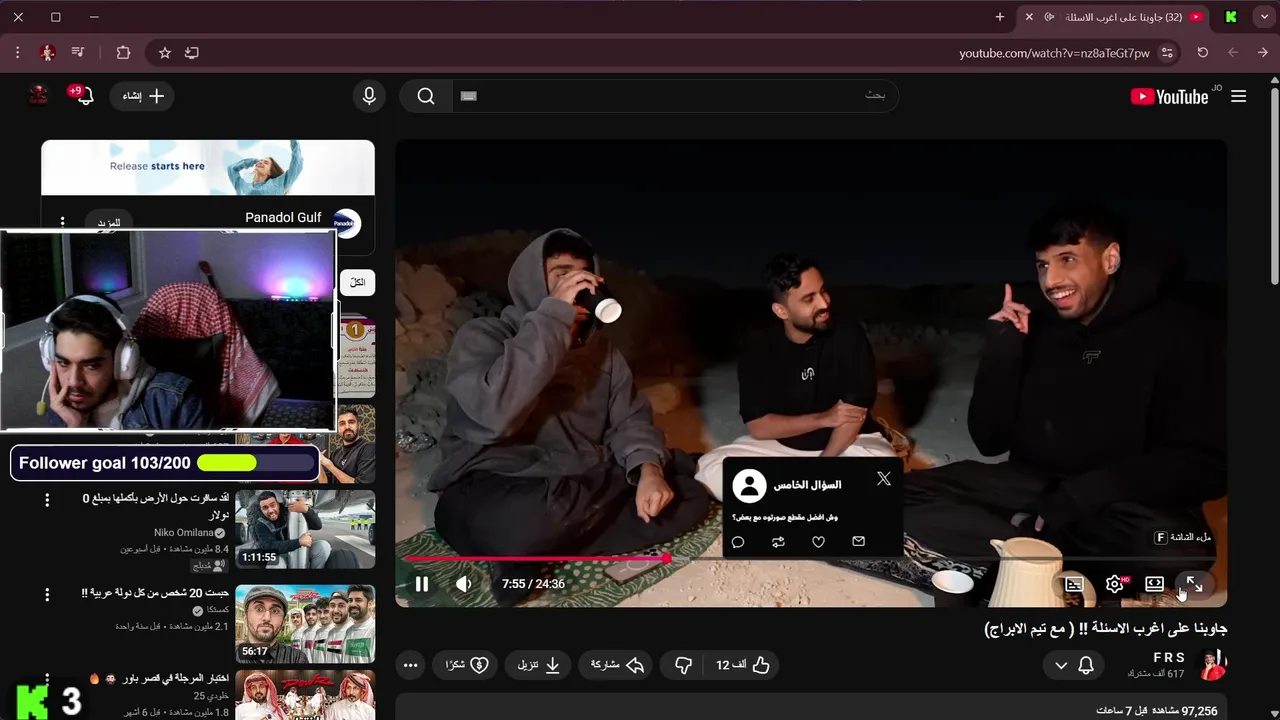Open the tab search dropdown chevron
Image resolution: width=1280 pixels, height=720 pixels.
(1265, 17)
